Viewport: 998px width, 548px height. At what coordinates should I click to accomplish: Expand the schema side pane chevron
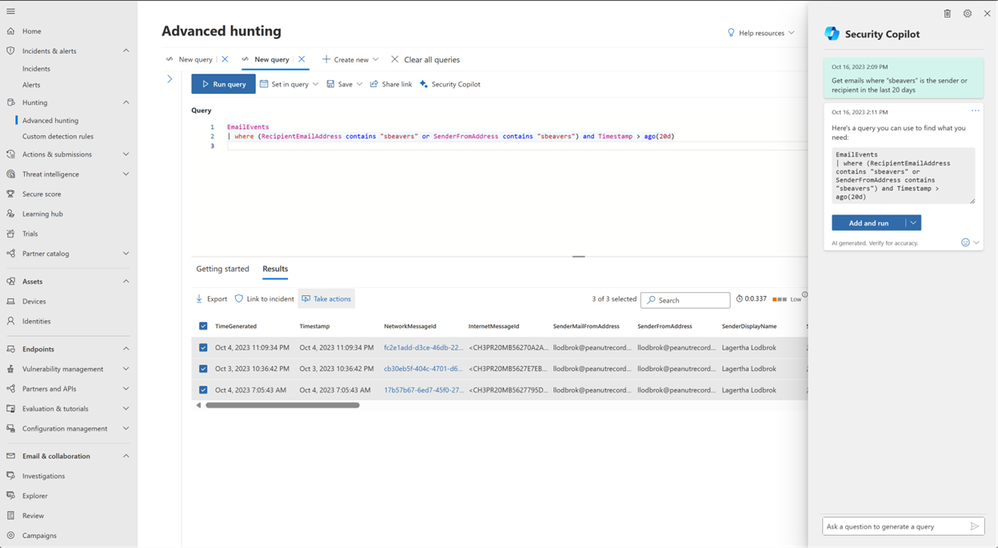coord(169,79)
